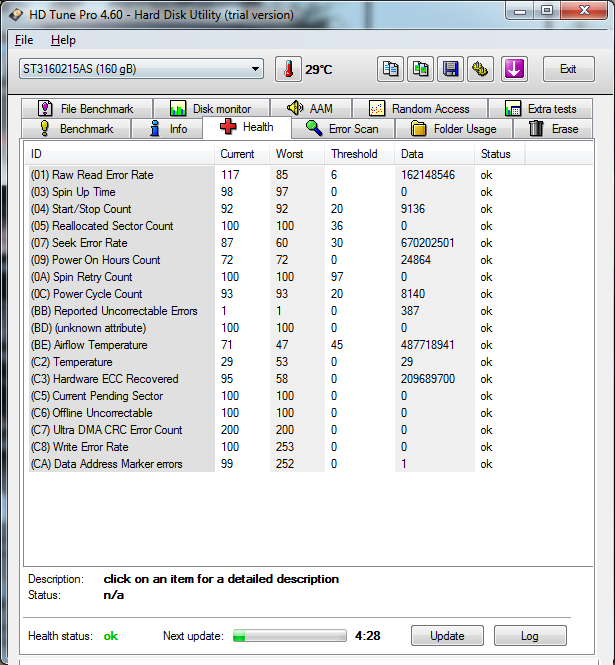The height and width of the screenshot is (665, 615).
Task: Minimize the HD Tune Pro window
Action: click(x=520, y=10)
